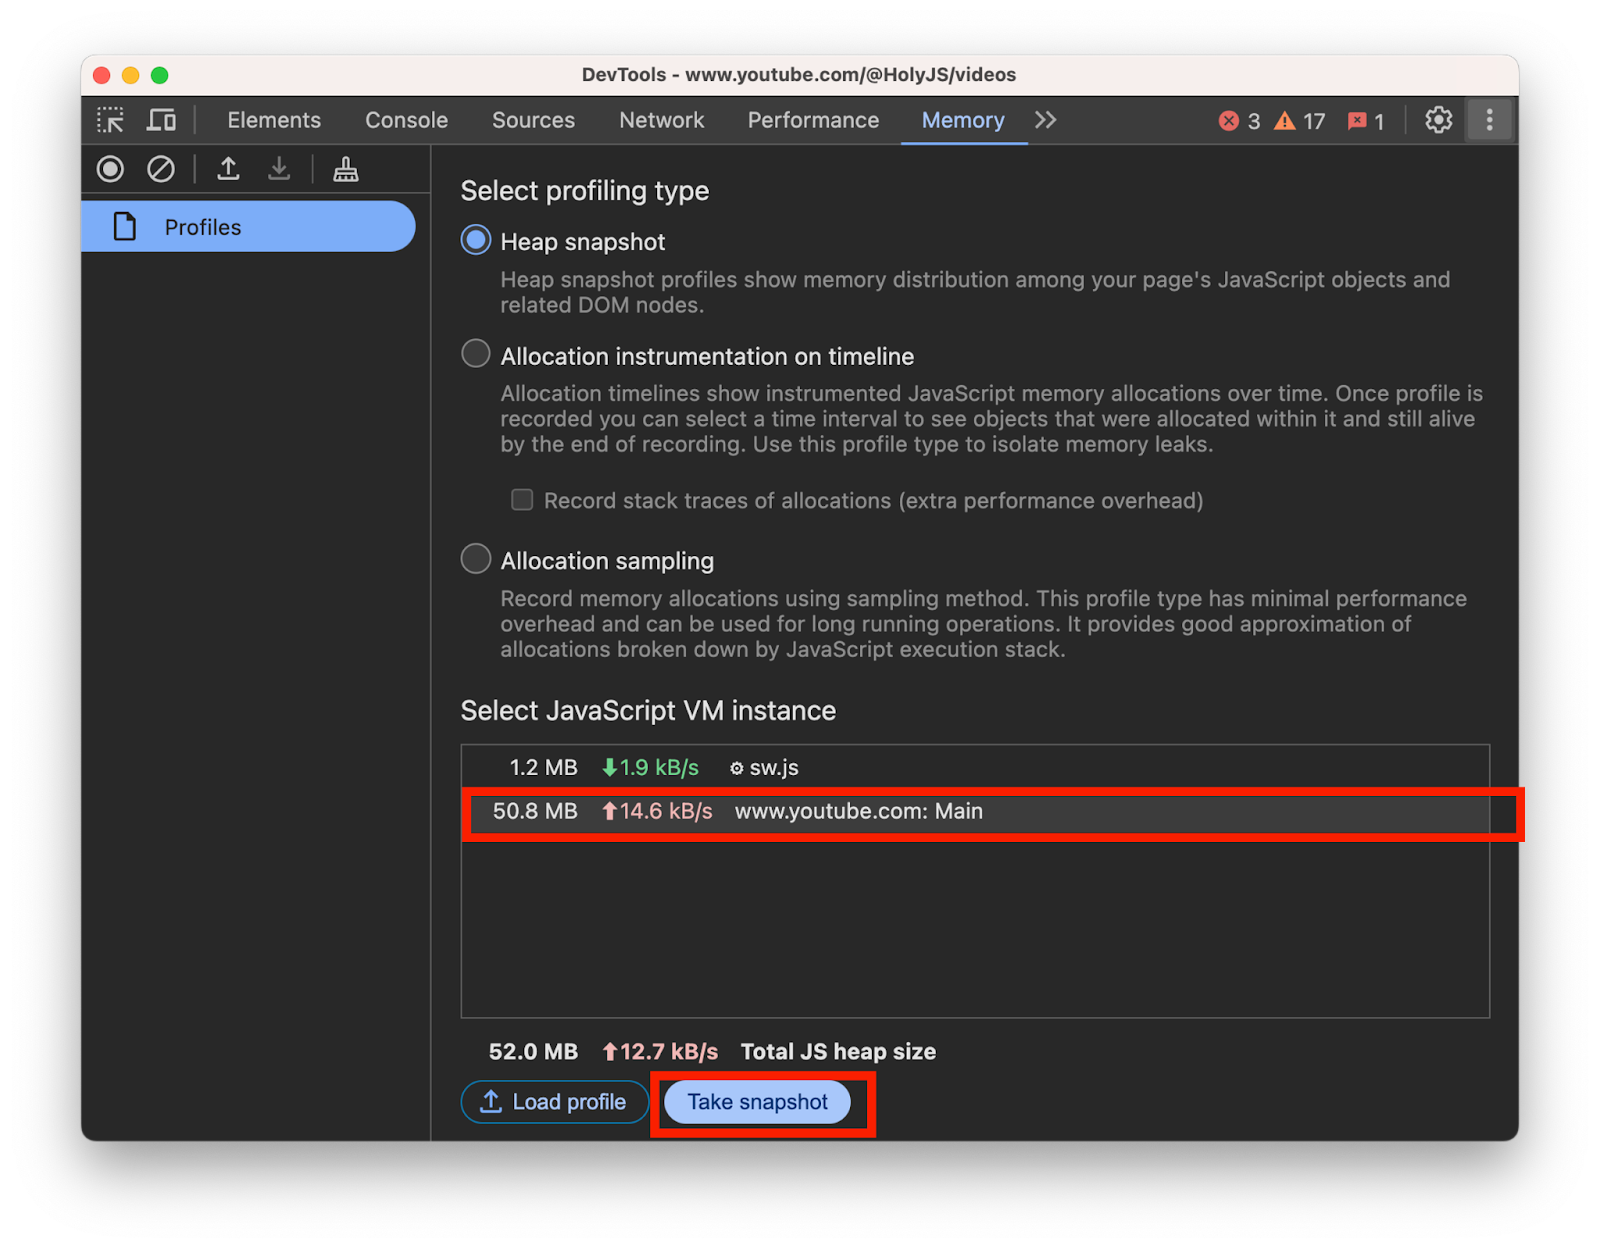Open the load profile icon
Image resolution: width=1600 pixels, height=1249 pixels.
point(228,169)
